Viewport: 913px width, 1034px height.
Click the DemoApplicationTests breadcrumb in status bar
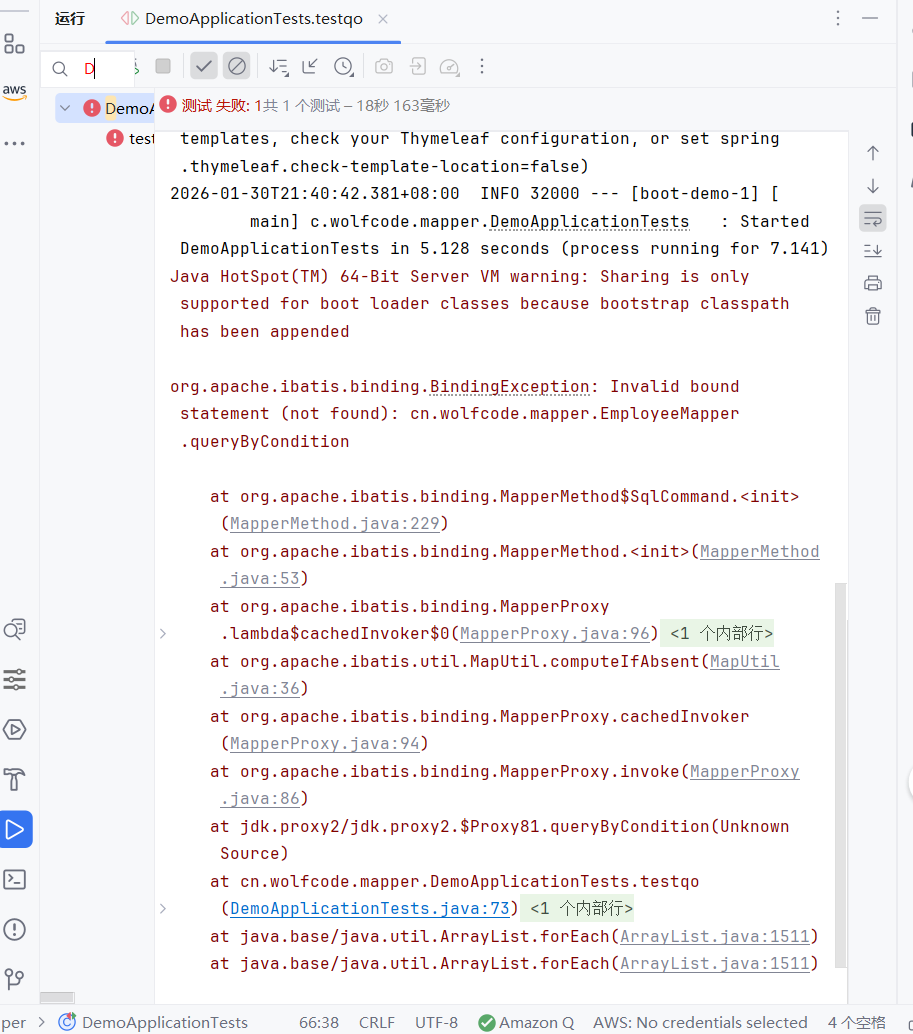(x=154, y=1022)
